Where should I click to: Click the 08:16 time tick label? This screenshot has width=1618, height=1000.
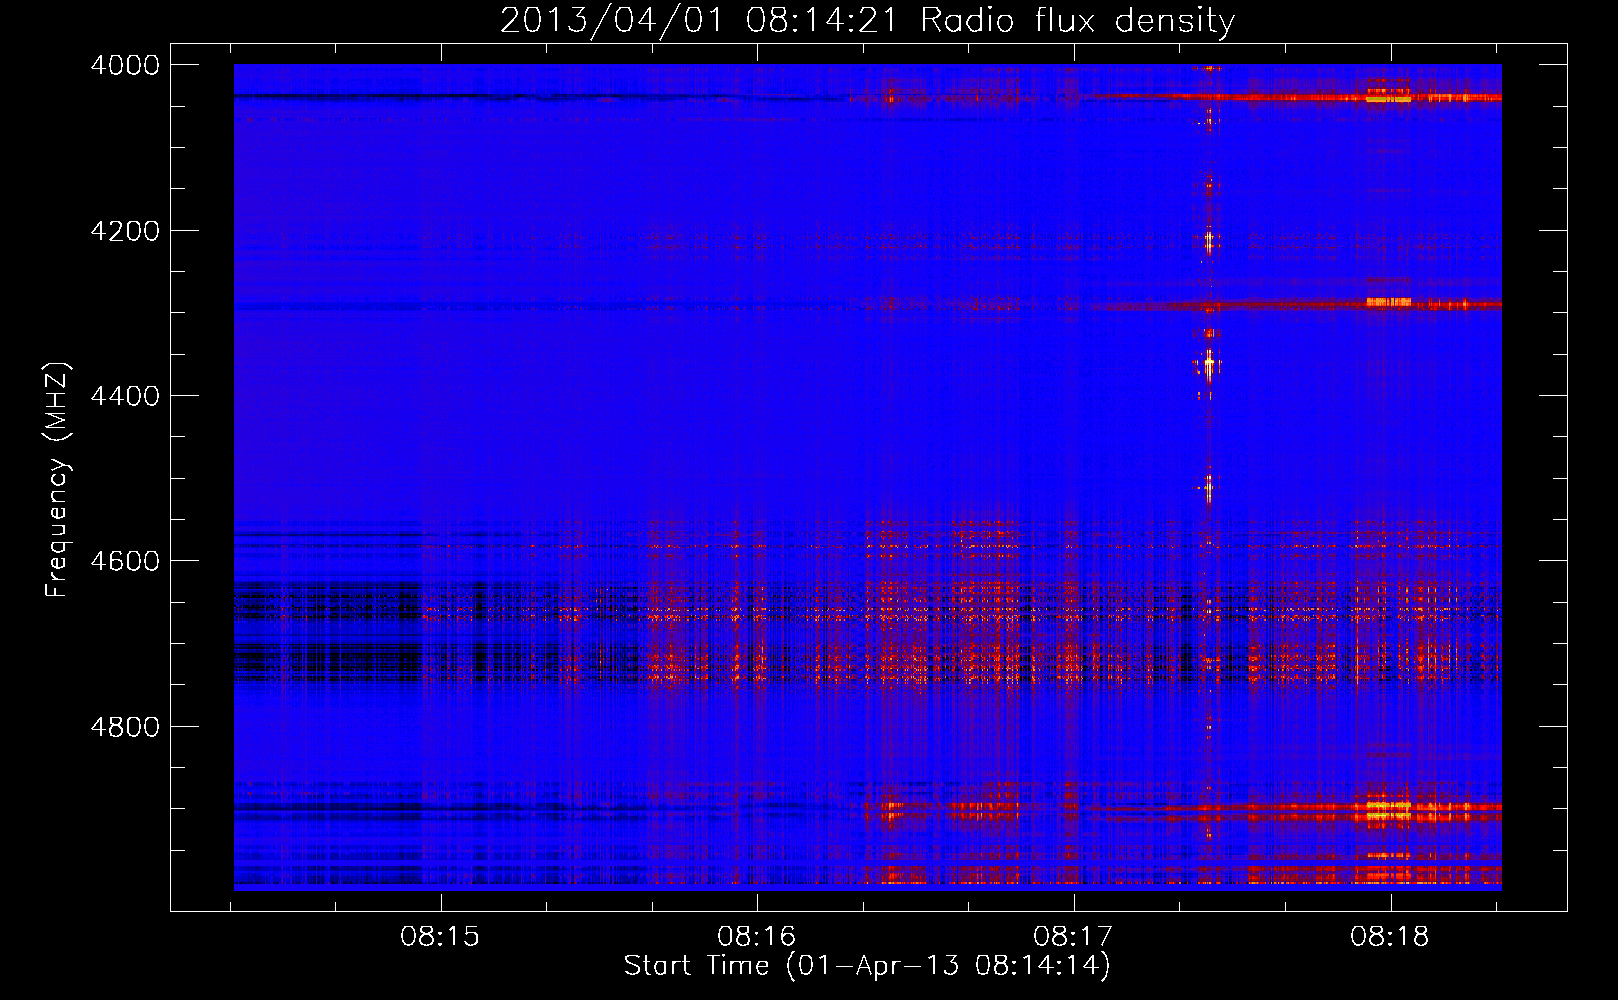click(757, 937)
